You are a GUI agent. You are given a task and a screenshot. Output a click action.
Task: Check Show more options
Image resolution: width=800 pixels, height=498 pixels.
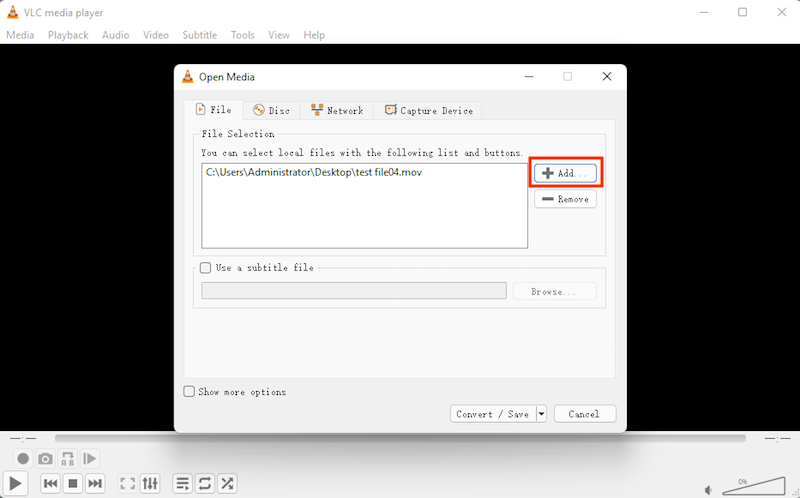tap(189, 391)
